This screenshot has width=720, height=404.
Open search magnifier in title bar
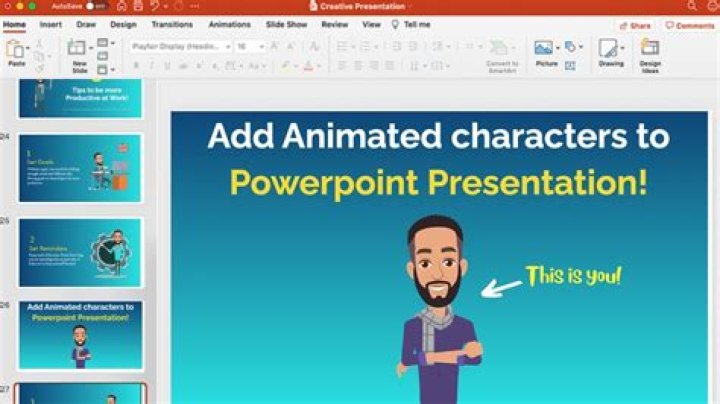point(693,6)
